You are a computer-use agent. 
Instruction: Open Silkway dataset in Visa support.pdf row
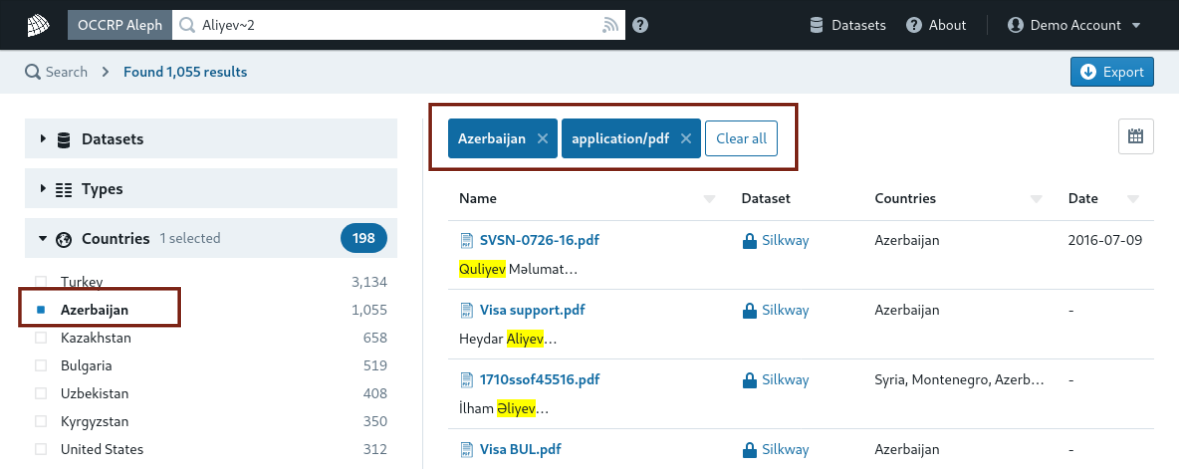click(786, 310)
